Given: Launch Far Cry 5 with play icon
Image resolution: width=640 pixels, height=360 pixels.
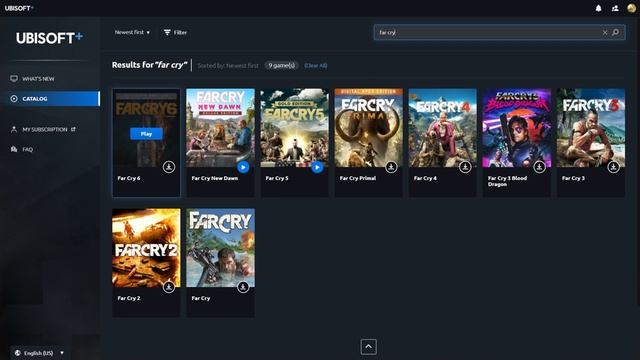Looking at the screenshot, I should (317, 167).
